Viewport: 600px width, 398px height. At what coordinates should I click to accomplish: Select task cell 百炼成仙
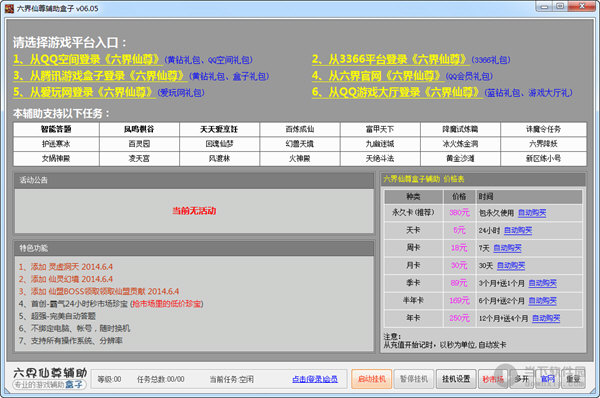(300, 129)
